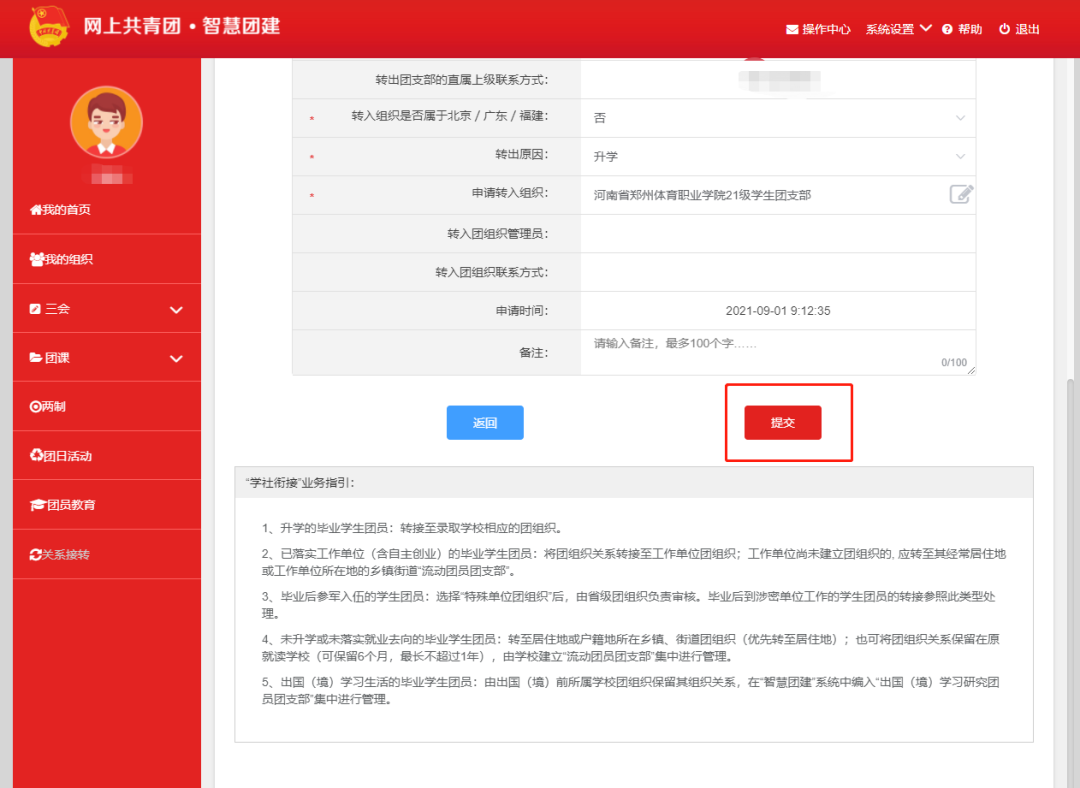Image resolution: width=1080 pixels, height=788 pixels.
Task: Open the 转出原因 dropdown
Action: (958, 156)
